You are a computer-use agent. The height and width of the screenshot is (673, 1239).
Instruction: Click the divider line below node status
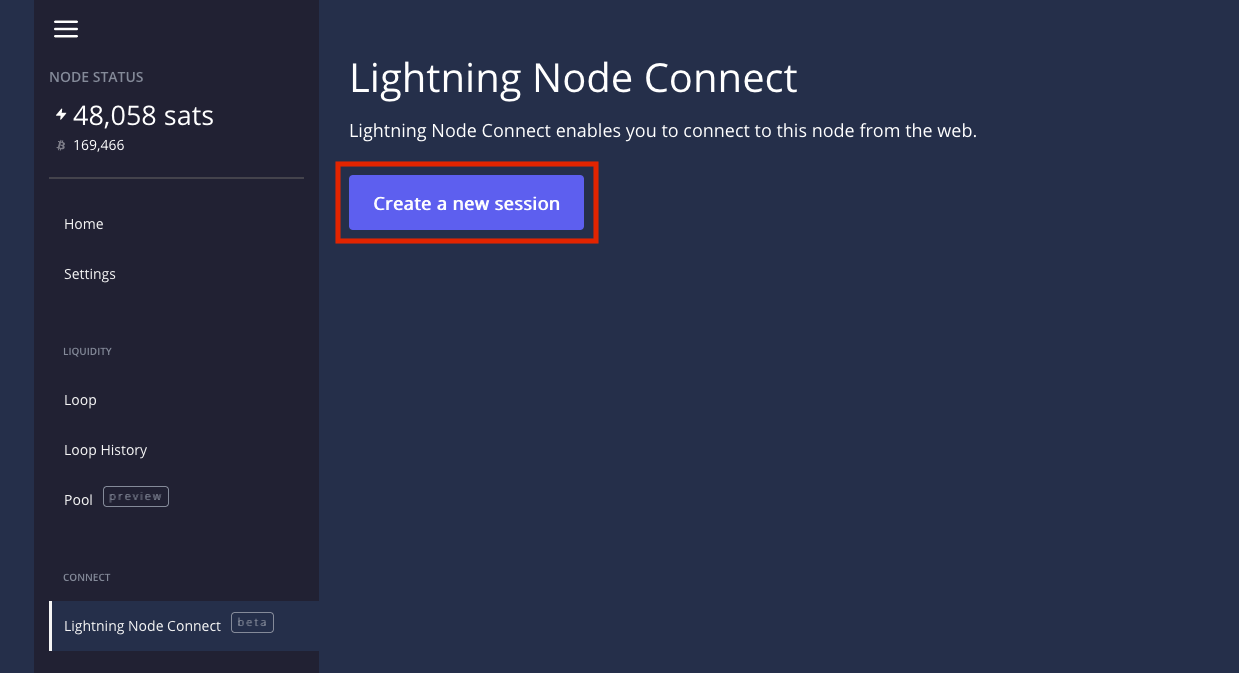click(176, 178)
